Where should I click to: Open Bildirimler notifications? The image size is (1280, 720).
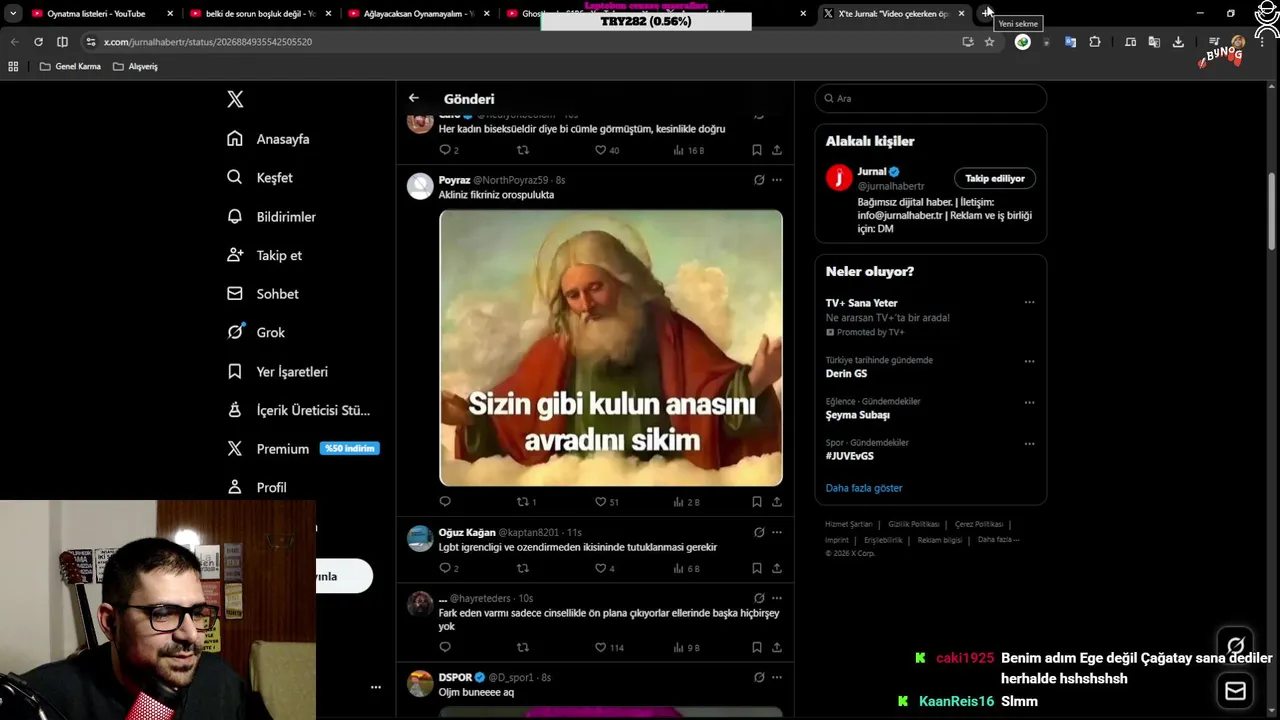(x=271, y=216)
